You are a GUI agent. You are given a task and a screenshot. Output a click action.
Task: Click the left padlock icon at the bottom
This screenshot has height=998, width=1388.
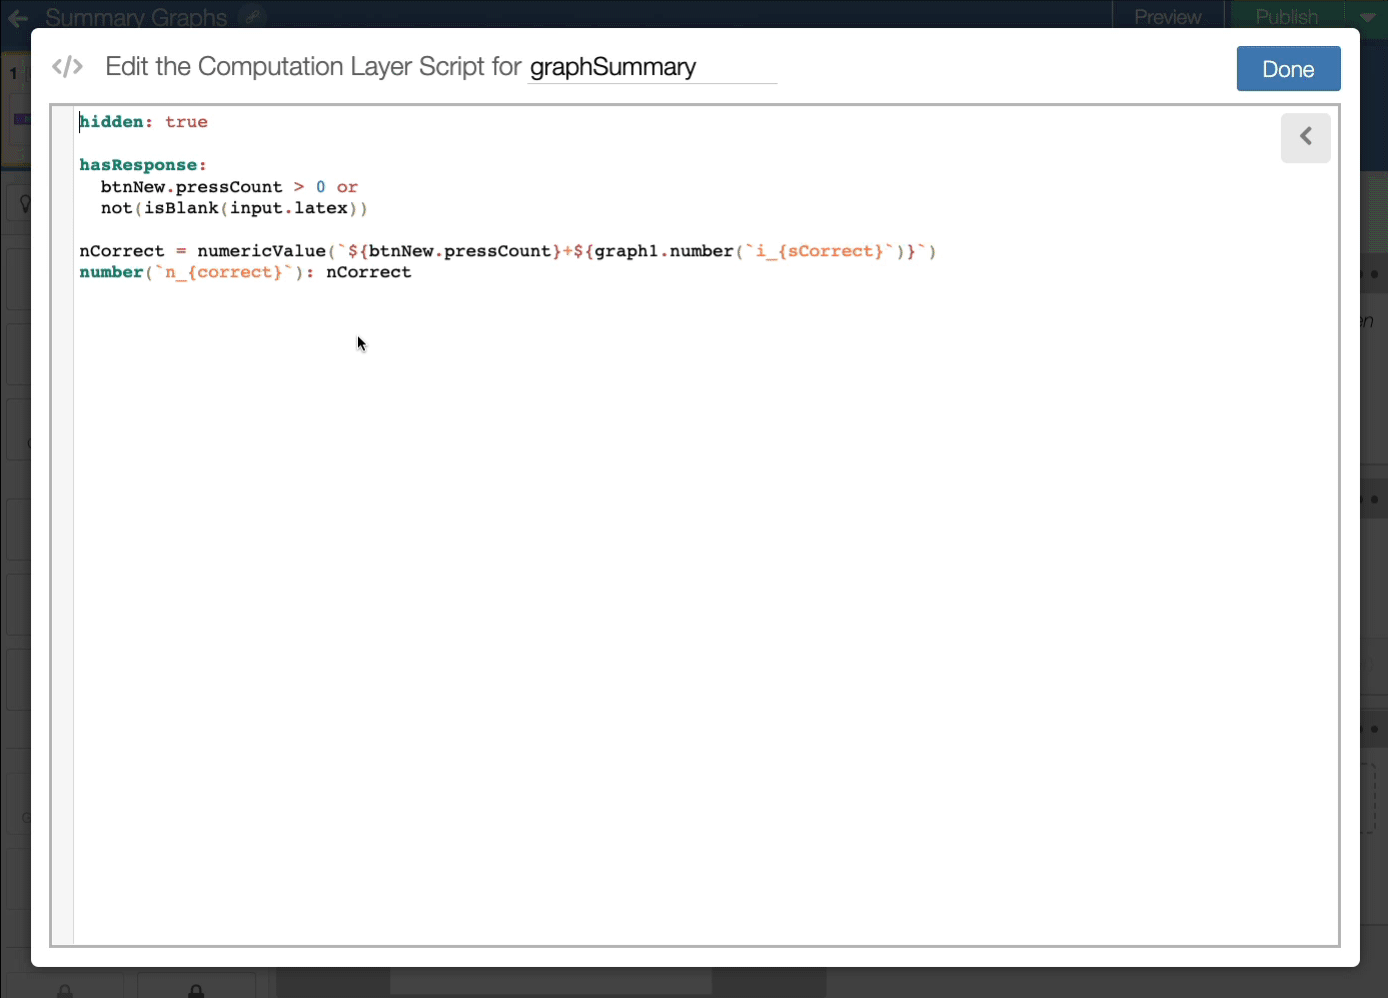click(64, 988)
